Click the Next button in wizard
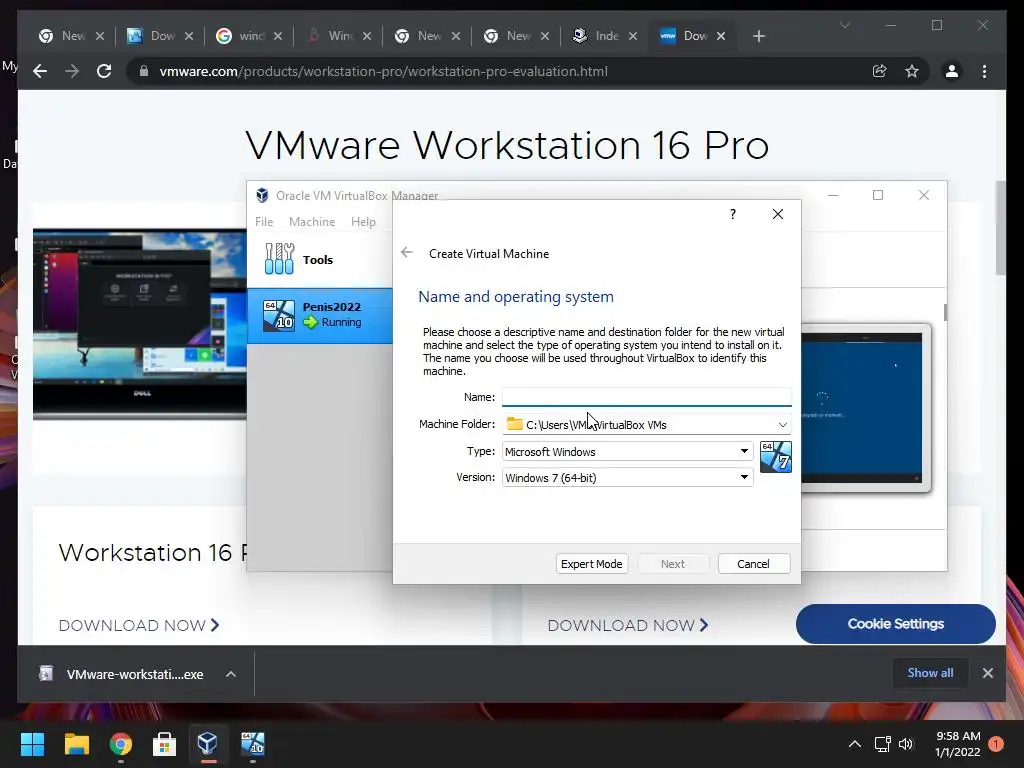1024x768 pixels. pos(673,564)
